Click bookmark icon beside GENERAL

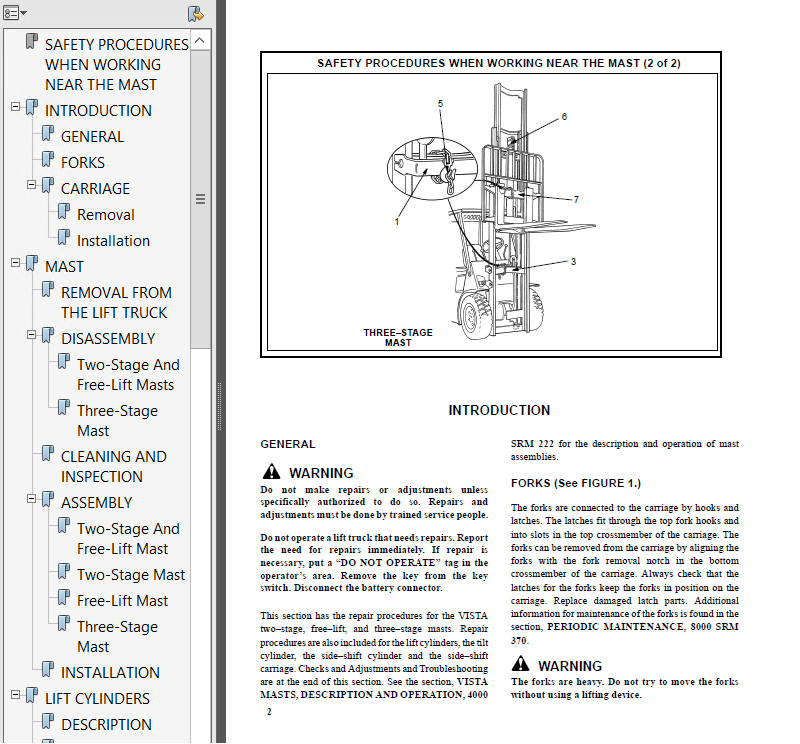tap(47, 133)
